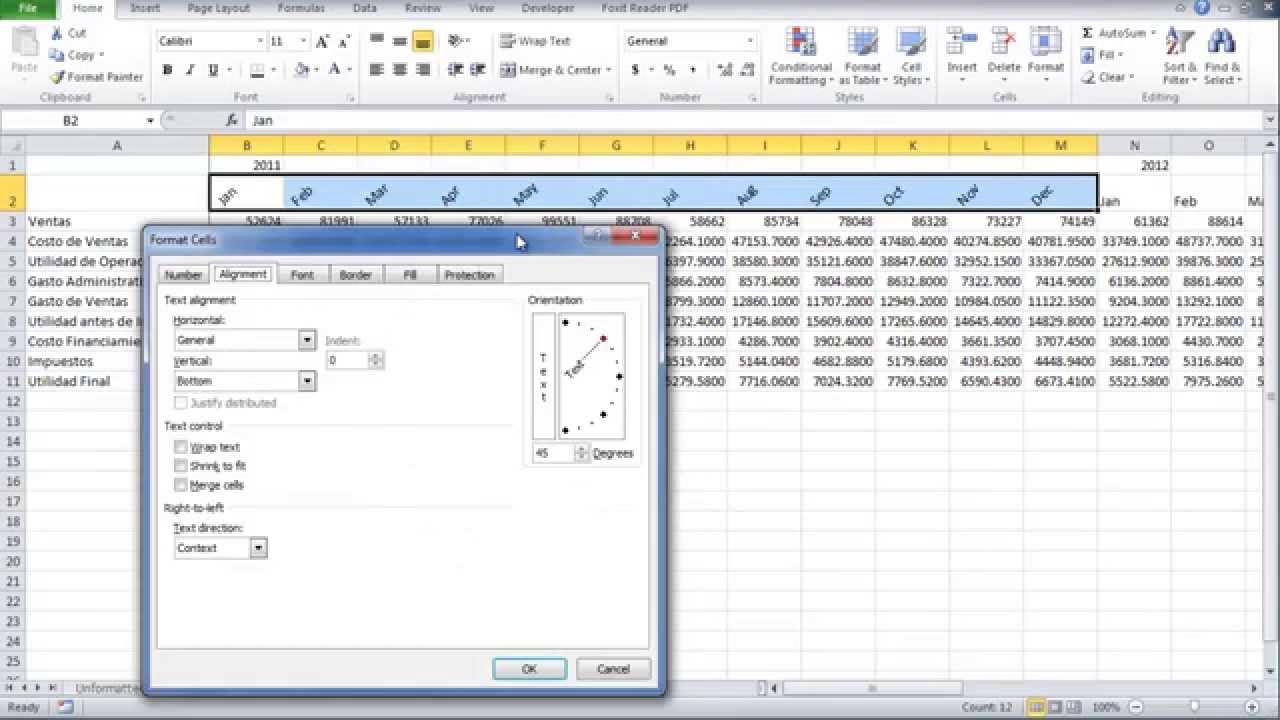Open the General number format dropdown
The width and height of the screenshot is (1280, 720).
coord(750,41)
